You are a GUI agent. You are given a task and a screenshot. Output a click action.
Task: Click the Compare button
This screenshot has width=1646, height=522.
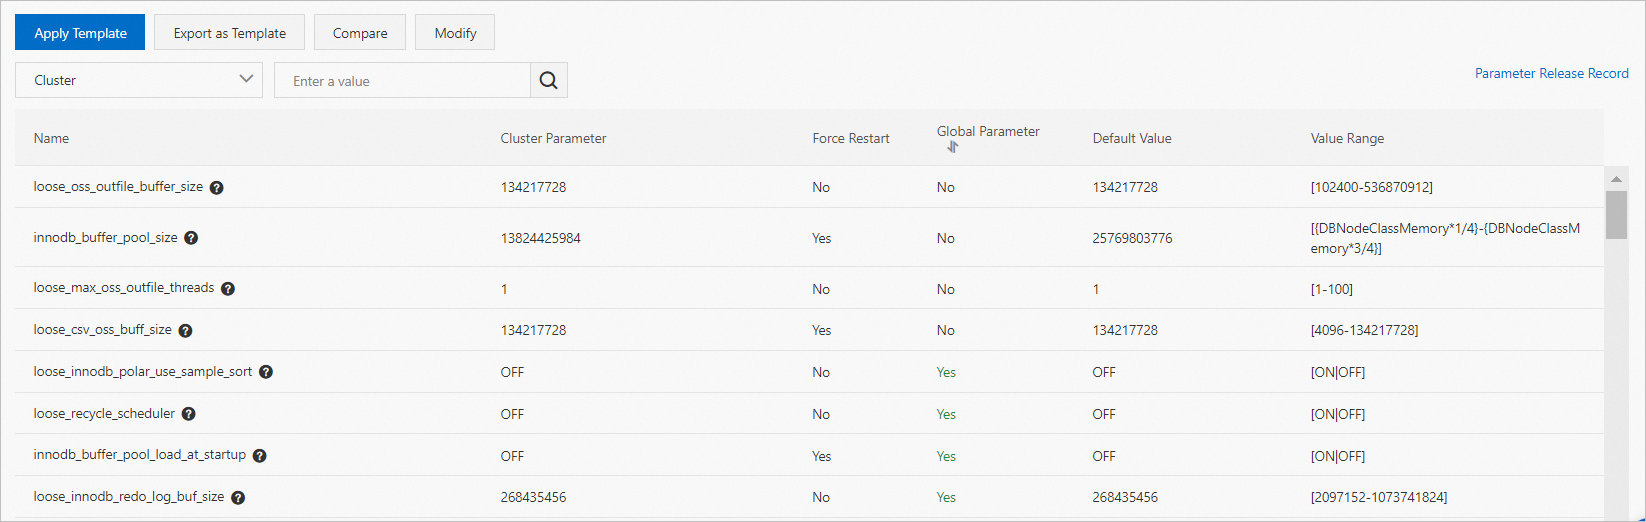pos(360,33)
